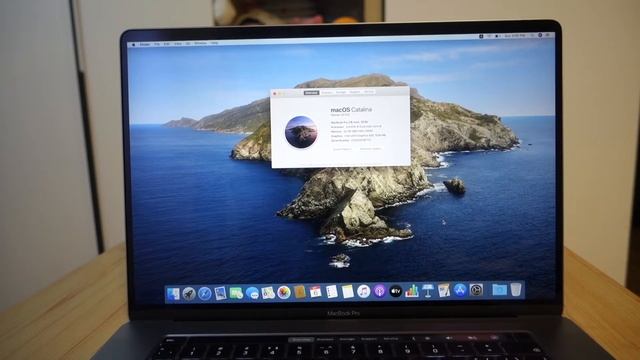
Task: Click the macOS Catalina round logo
Action: point(301,132)
